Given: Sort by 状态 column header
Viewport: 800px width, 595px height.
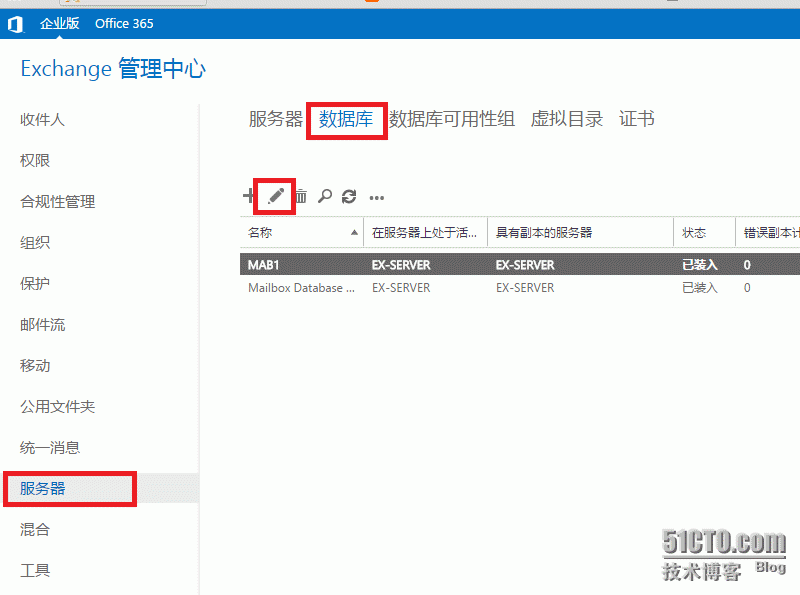Looking at the screenshot, I should pyautogui.click(x=705, y=233).
